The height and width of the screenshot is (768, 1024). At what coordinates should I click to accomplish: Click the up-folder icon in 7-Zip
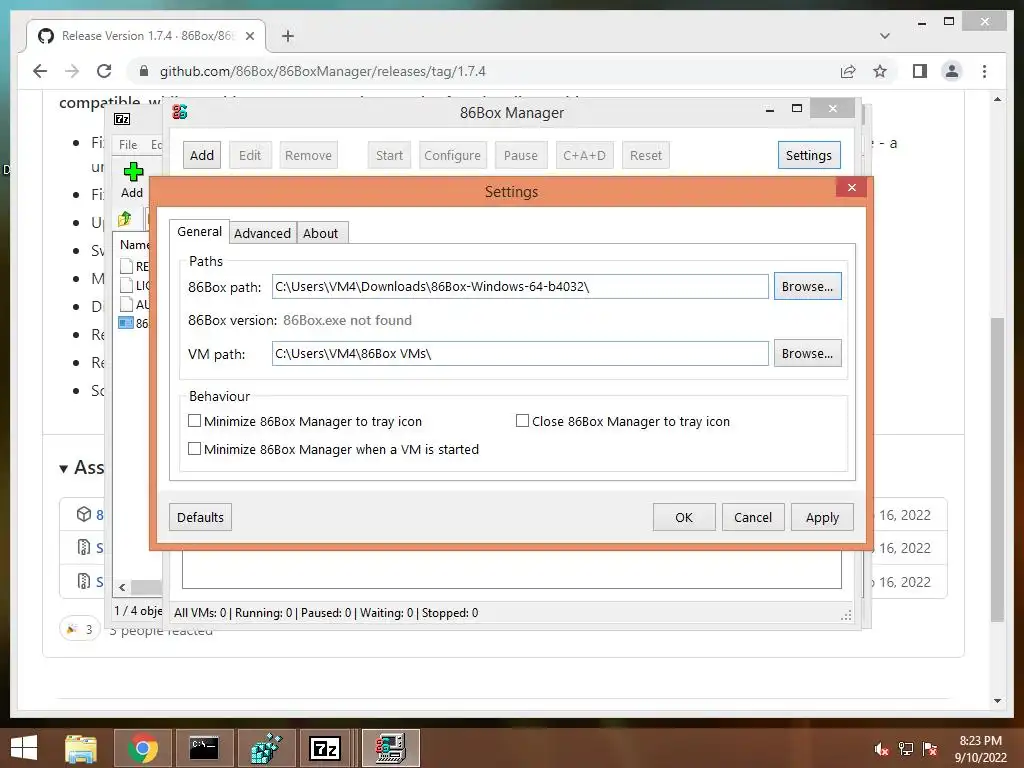coord(125,219)
